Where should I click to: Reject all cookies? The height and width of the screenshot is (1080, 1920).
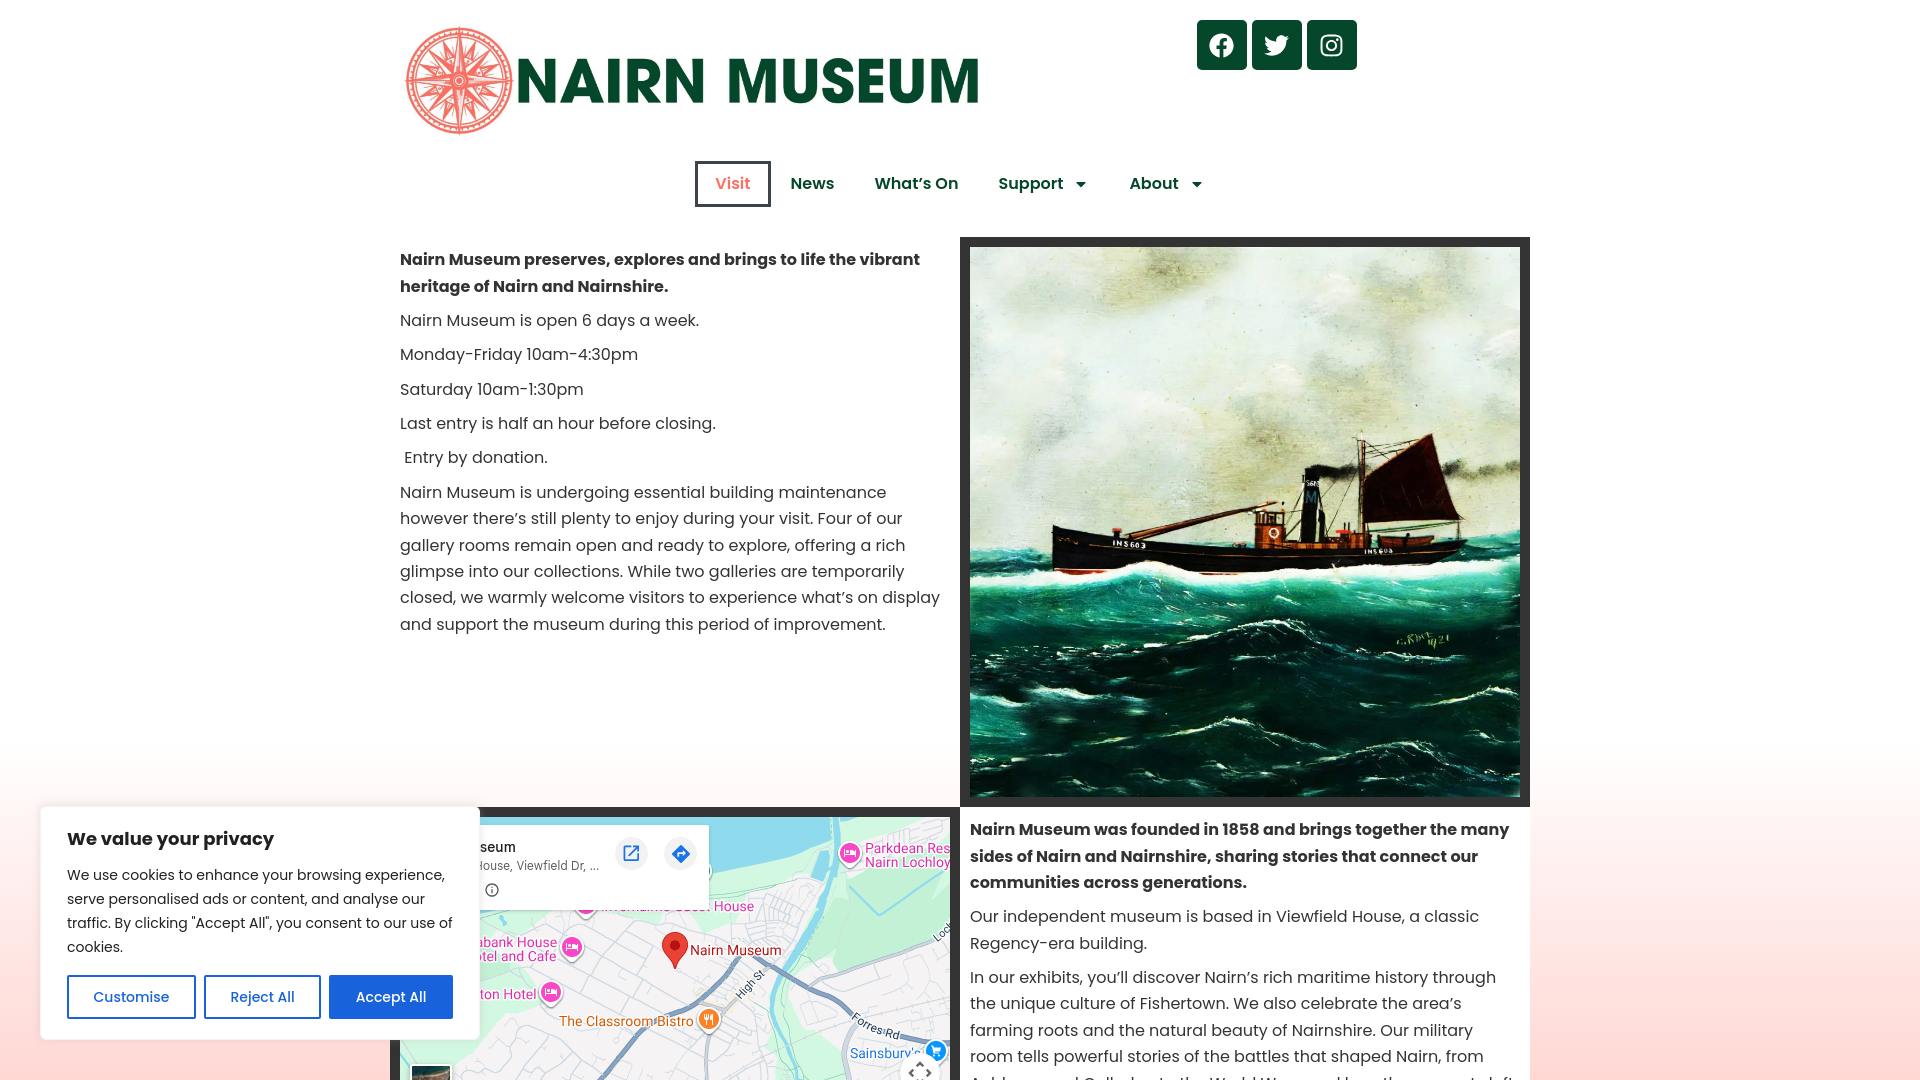(x=262, y=997)
